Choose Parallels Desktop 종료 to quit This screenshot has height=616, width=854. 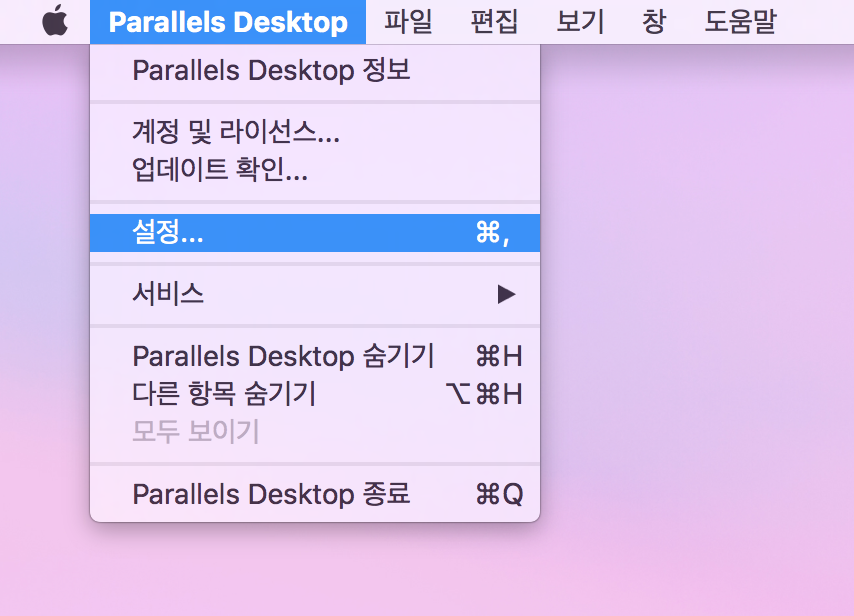315,495
